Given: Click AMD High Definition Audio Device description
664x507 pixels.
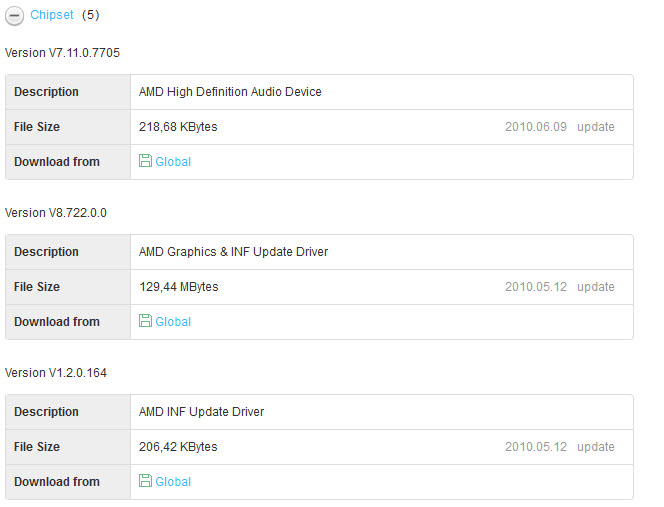Looking at the screenshot, I should point(230,92).
